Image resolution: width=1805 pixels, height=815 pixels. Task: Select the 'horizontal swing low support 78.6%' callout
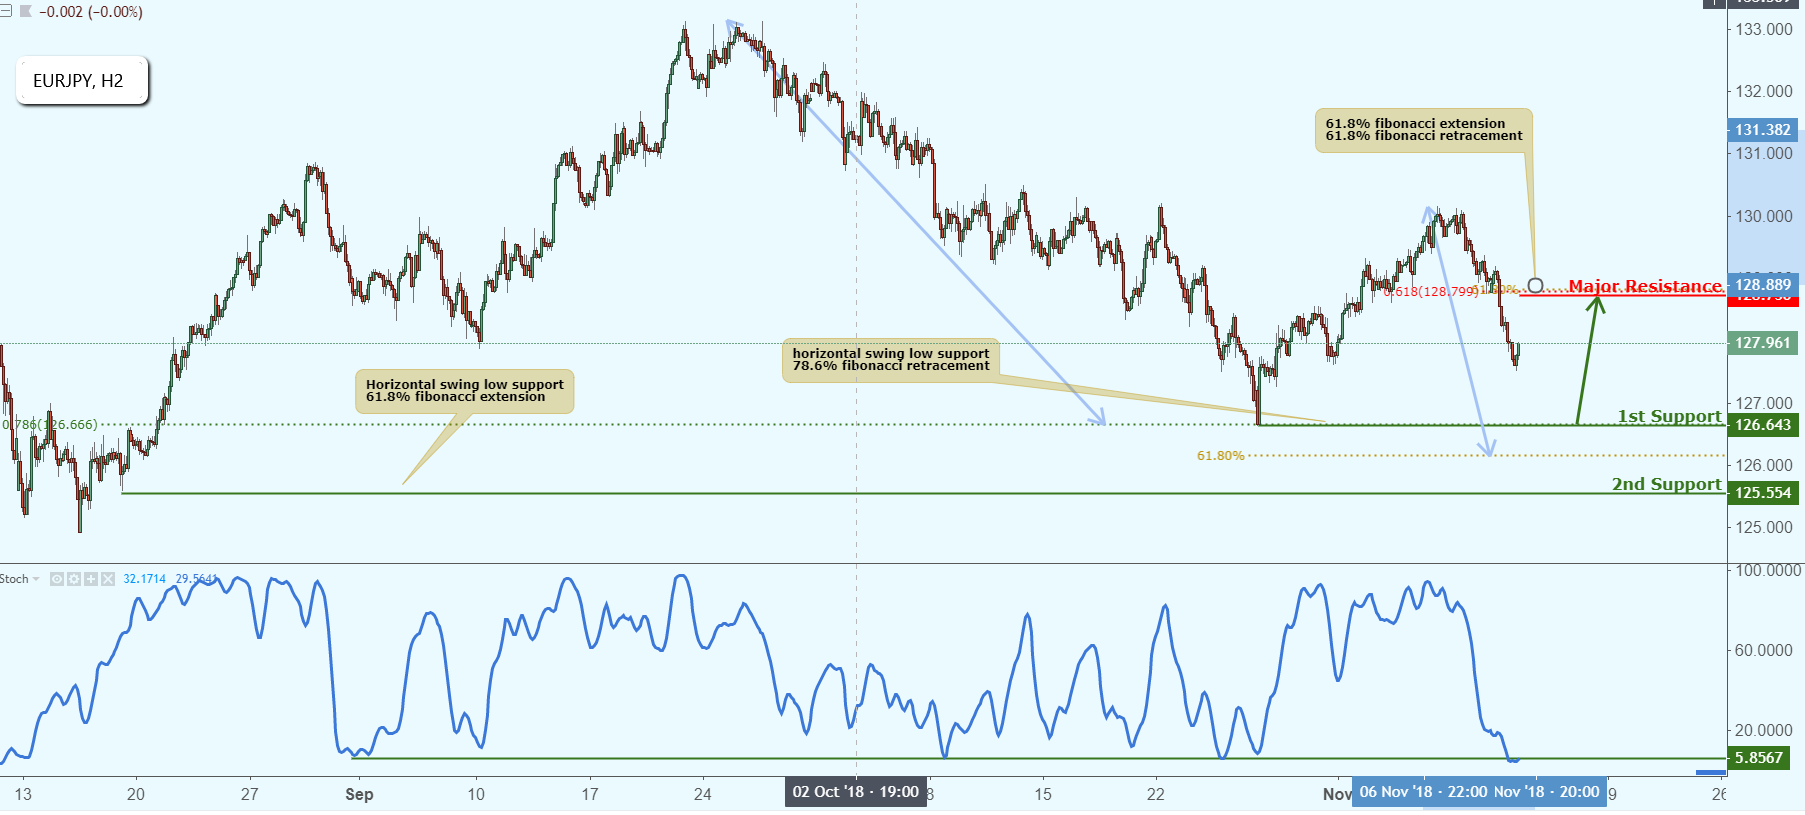[x=890, y=360]
